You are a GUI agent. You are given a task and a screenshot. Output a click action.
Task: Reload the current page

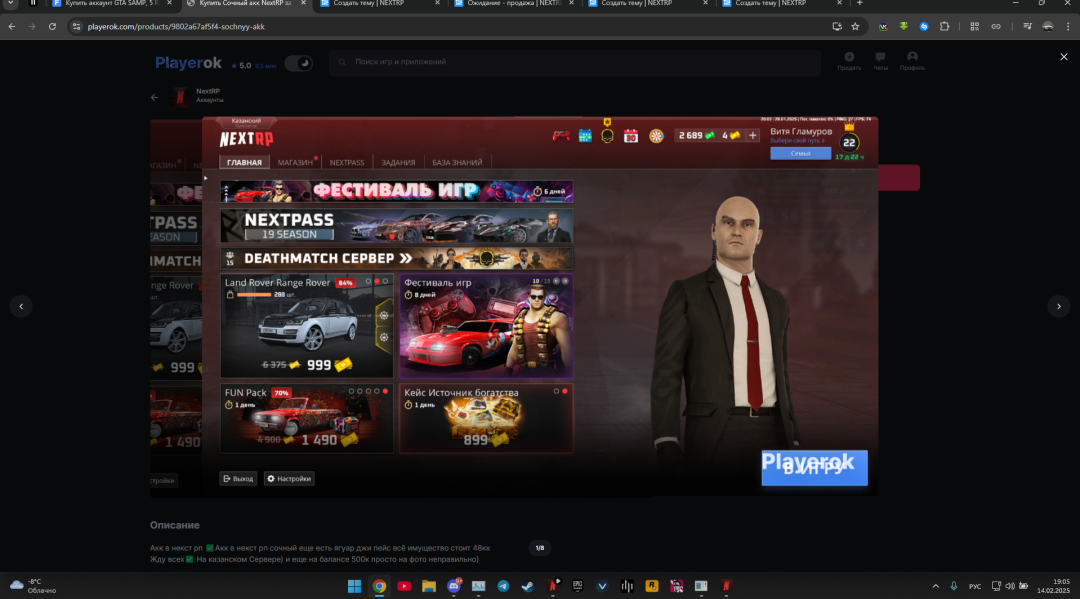(52, 27)
